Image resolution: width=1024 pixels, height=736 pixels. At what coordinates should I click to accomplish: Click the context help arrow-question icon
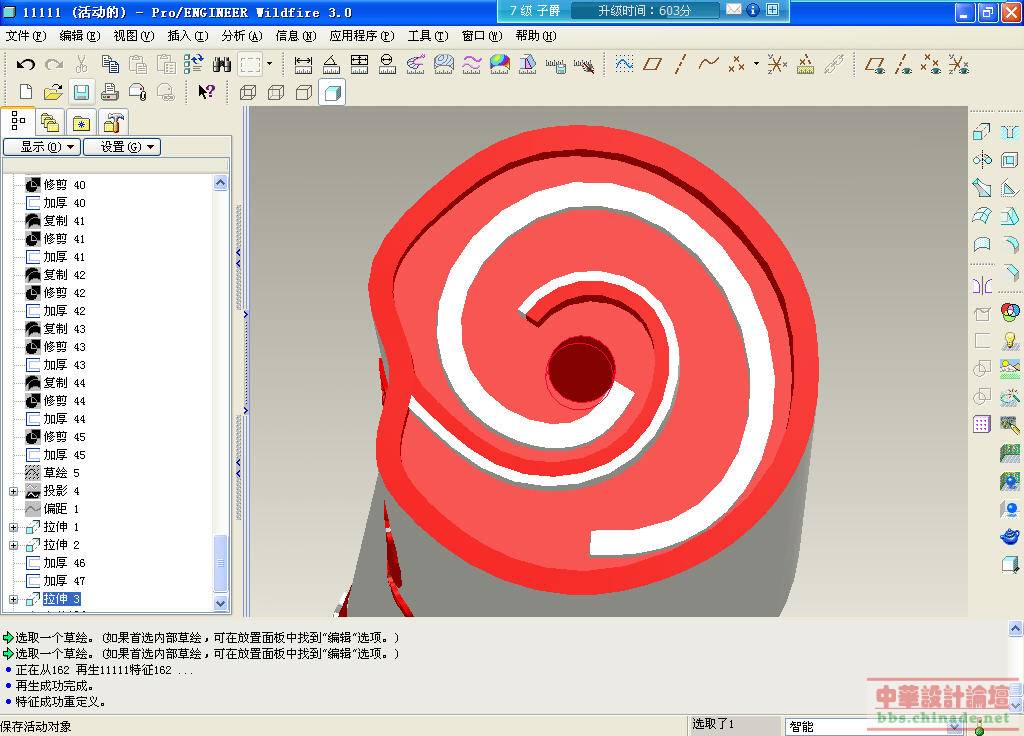pos(206,92)
